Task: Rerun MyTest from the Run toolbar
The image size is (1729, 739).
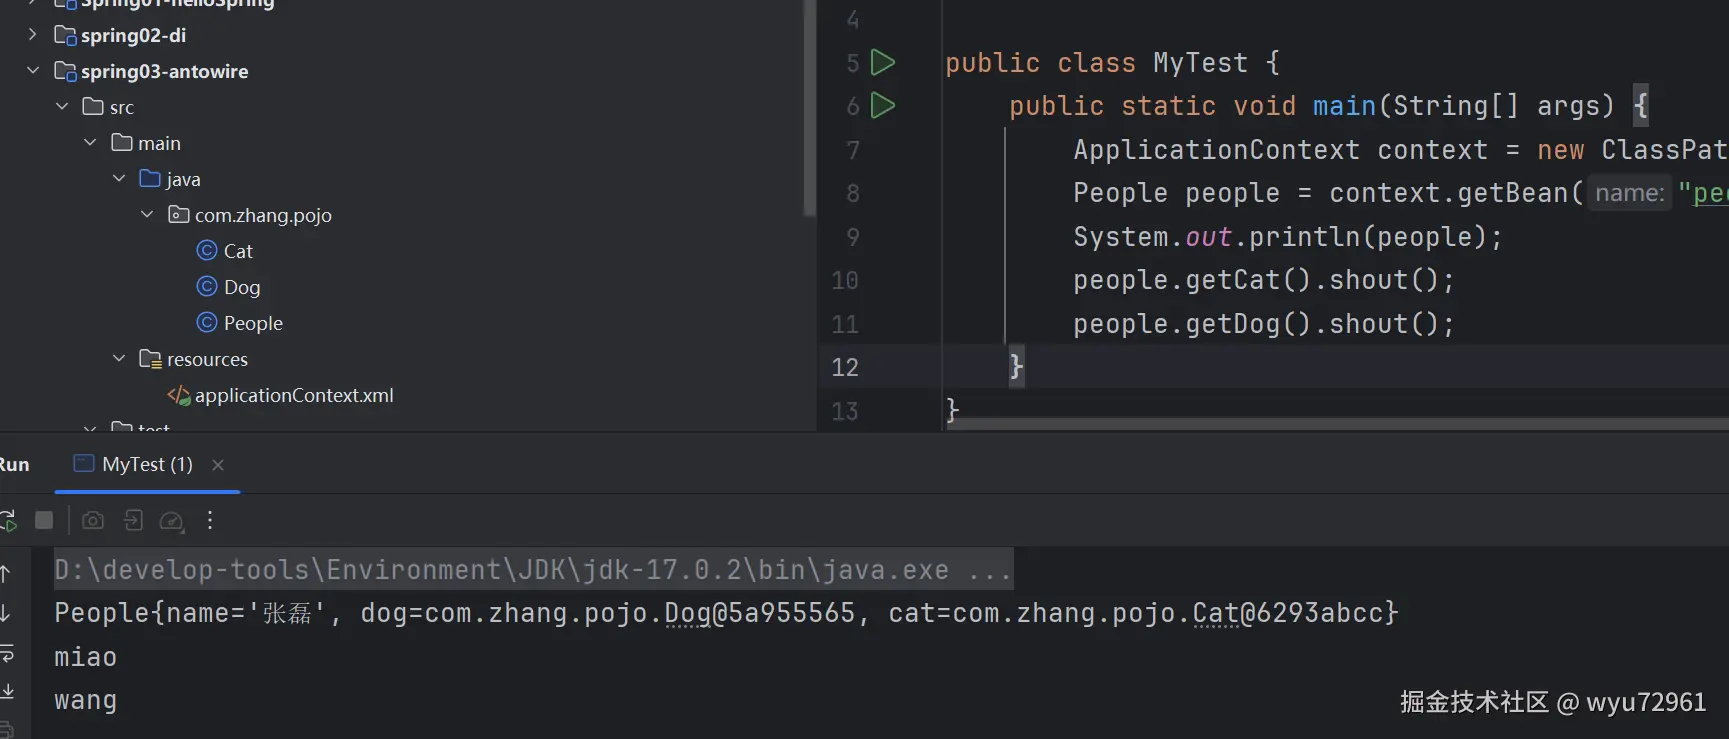Action: click(7, 520)
